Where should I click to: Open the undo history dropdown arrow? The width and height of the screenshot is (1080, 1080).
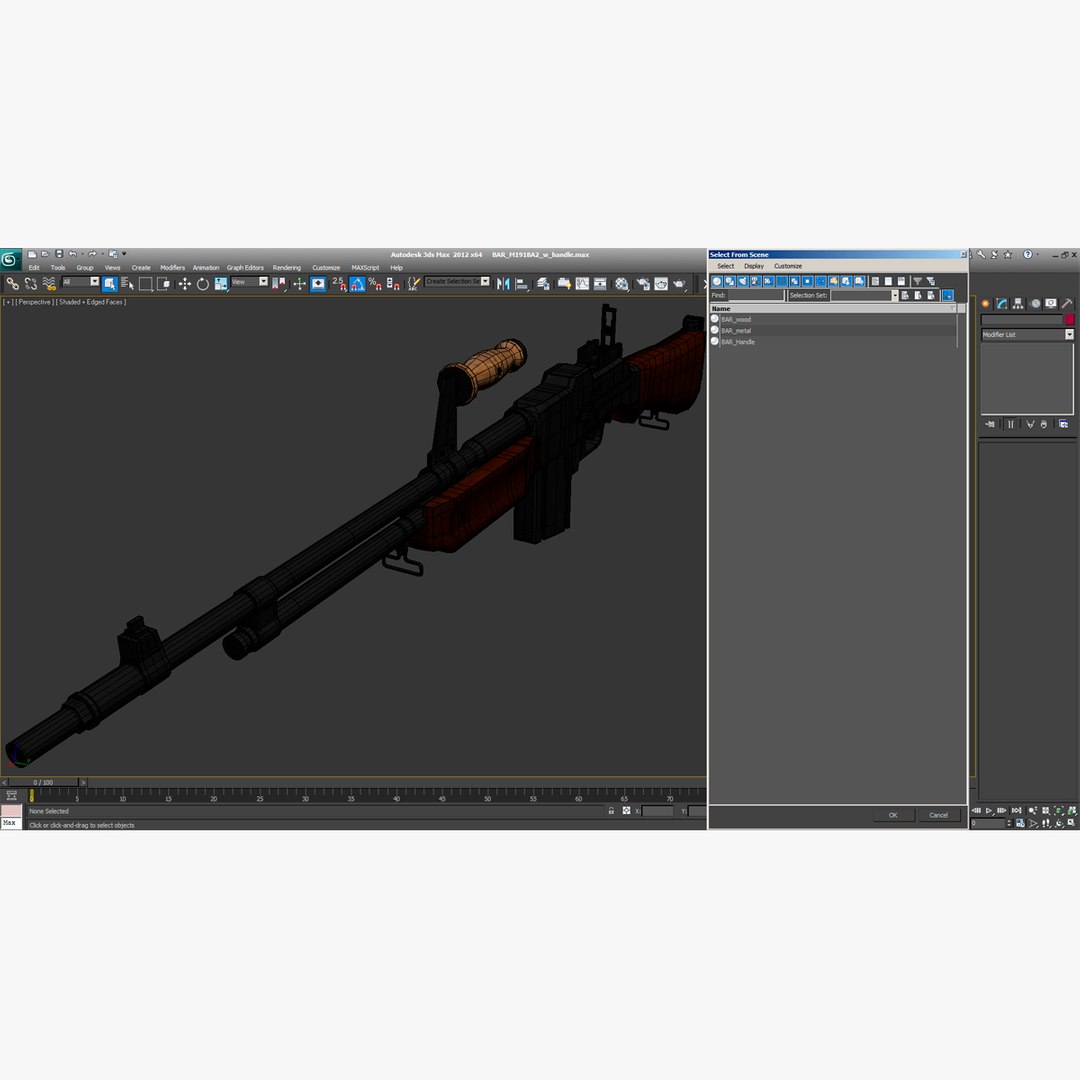[x=82, y=254]
